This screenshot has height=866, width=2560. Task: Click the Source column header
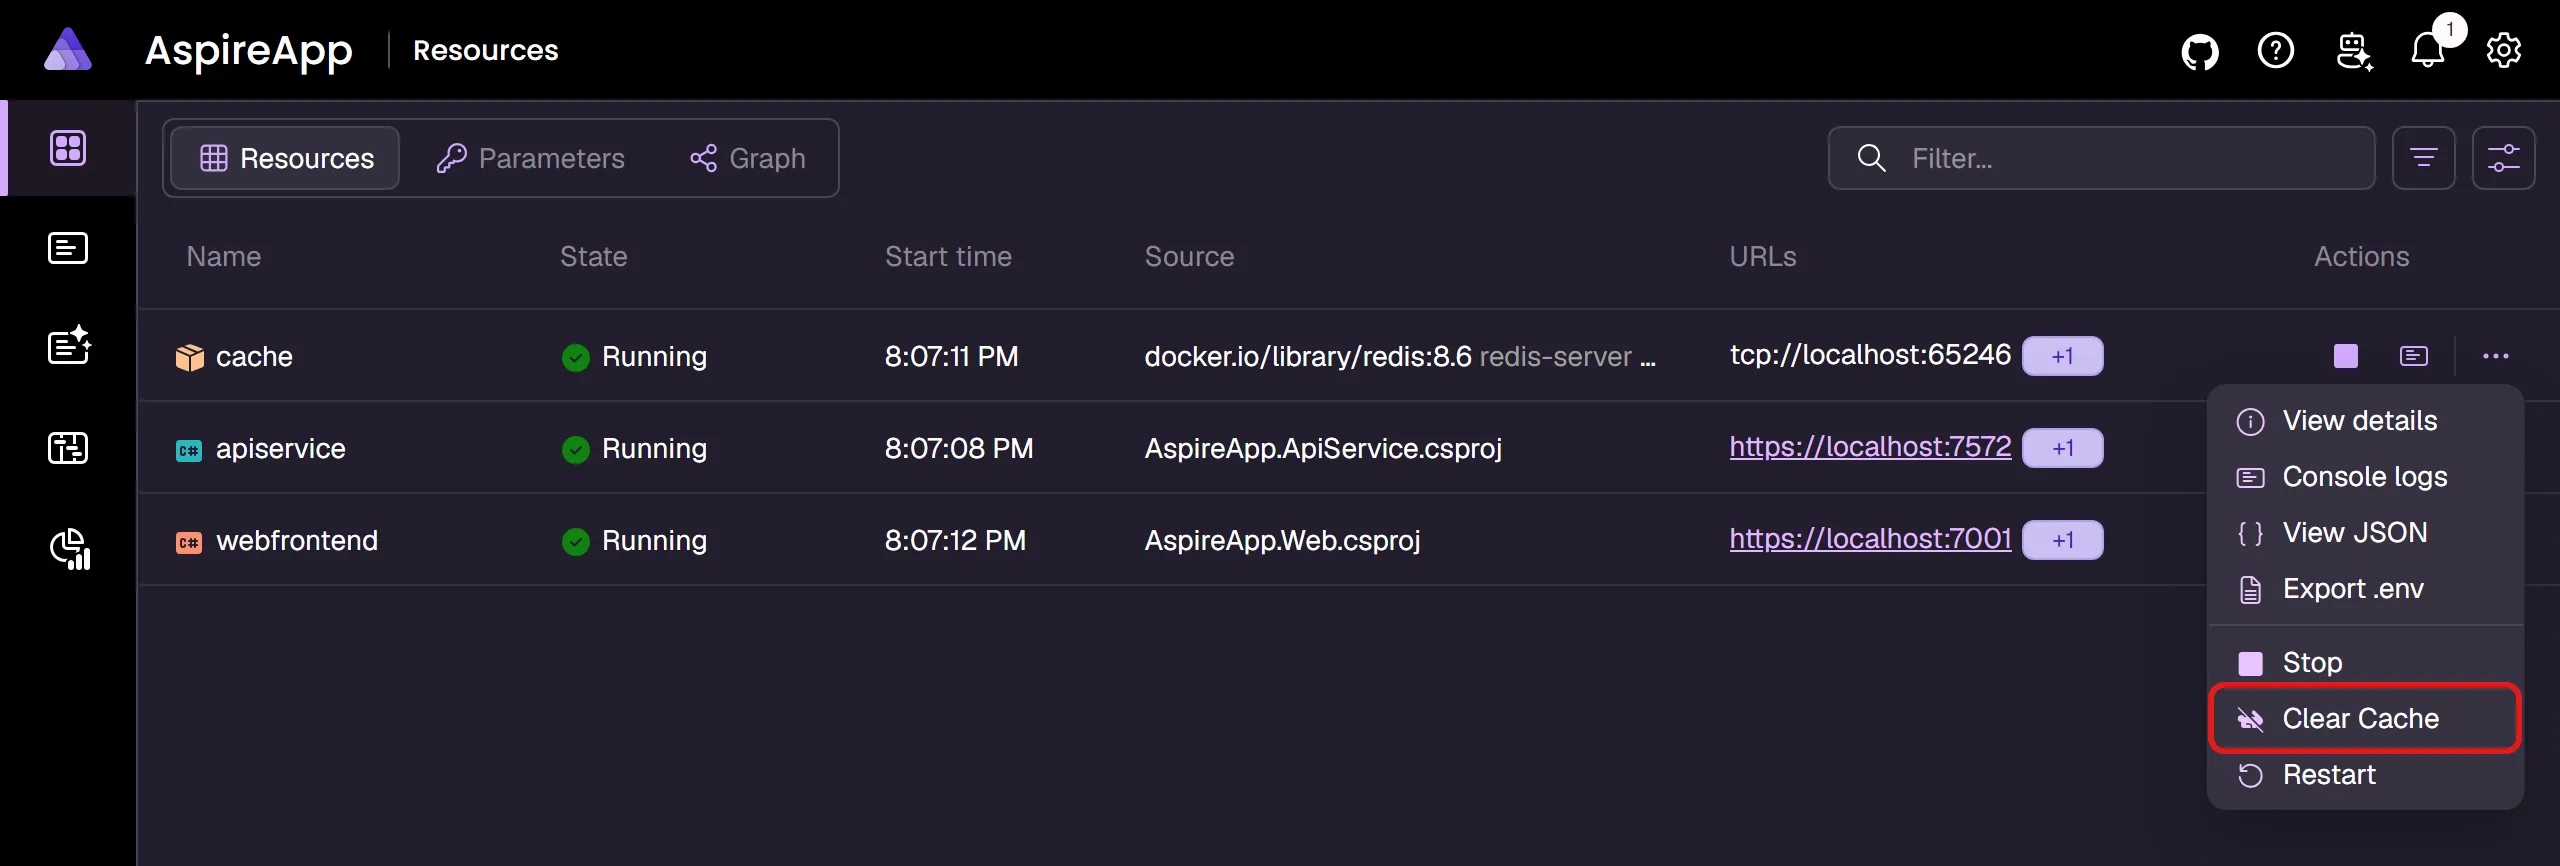(1189, 257)
